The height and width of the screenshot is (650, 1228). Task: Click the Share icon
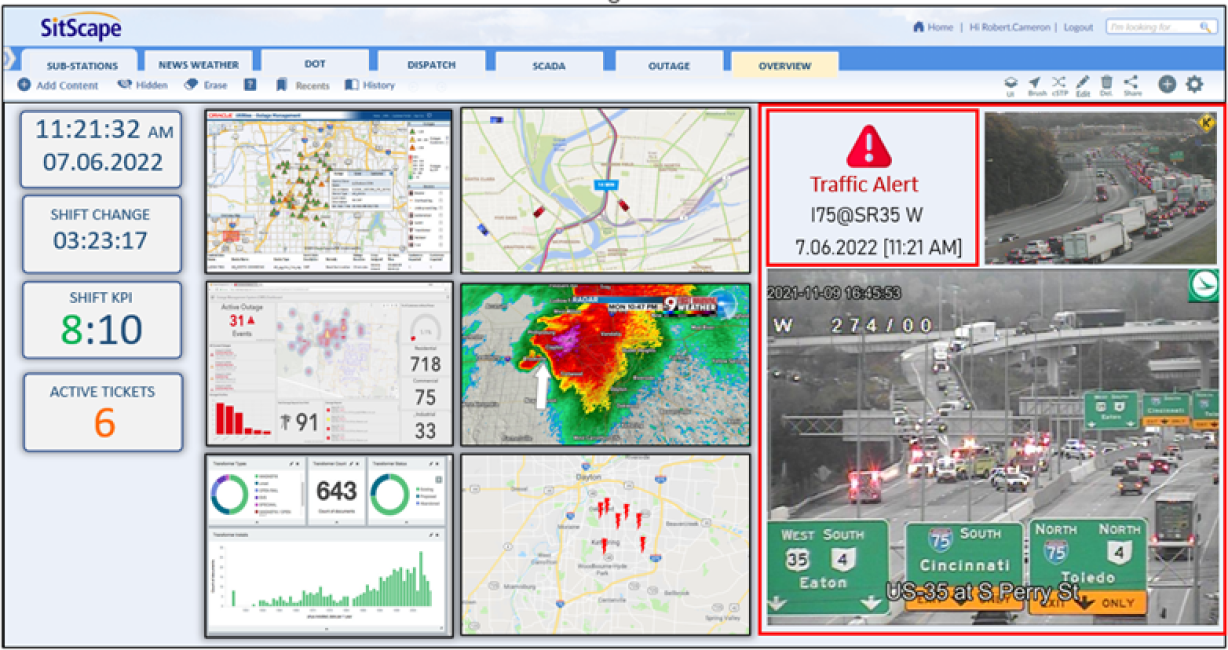pyautogui.click(x=1131, y=84)
